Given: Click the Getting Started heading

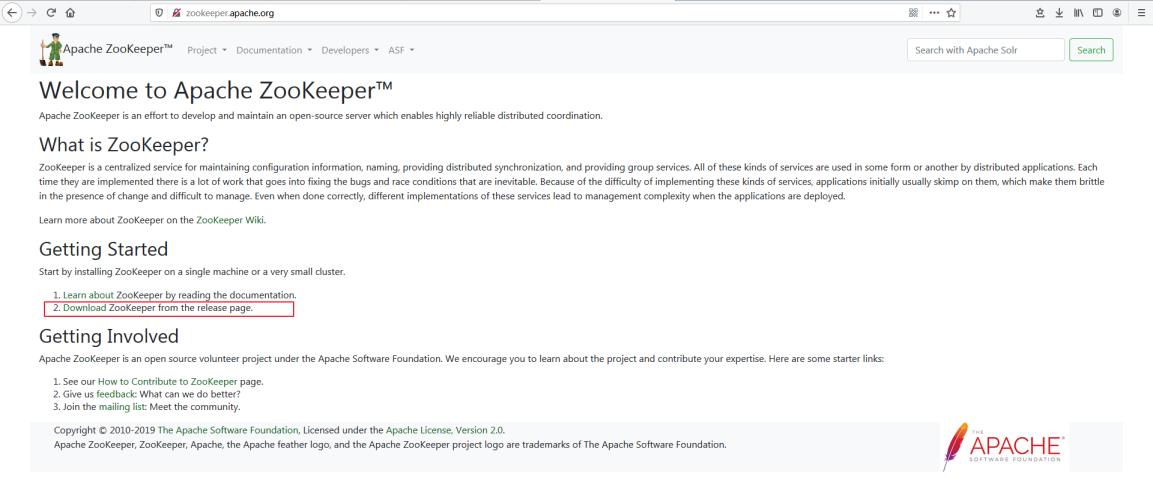Looking at the screenshot, I should 104,249.
